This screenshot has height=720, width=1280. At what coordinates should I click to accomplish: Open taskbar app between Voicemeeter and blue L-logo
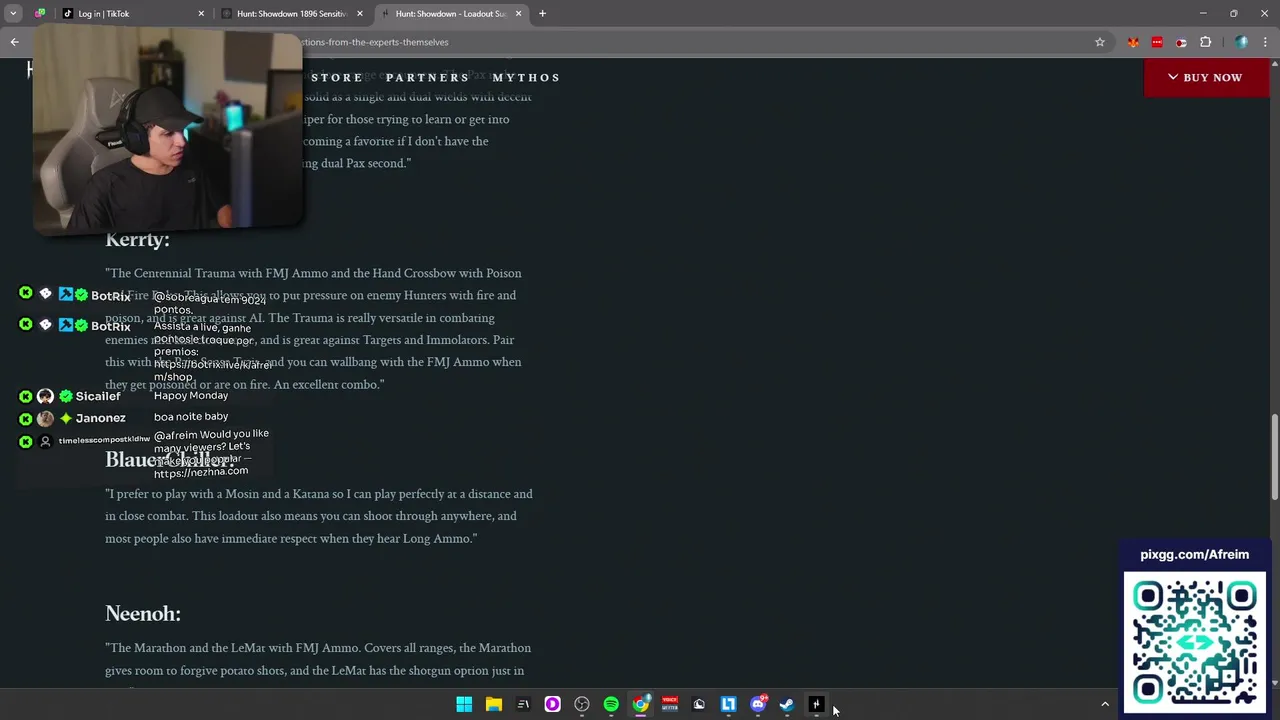click(699, 705)
